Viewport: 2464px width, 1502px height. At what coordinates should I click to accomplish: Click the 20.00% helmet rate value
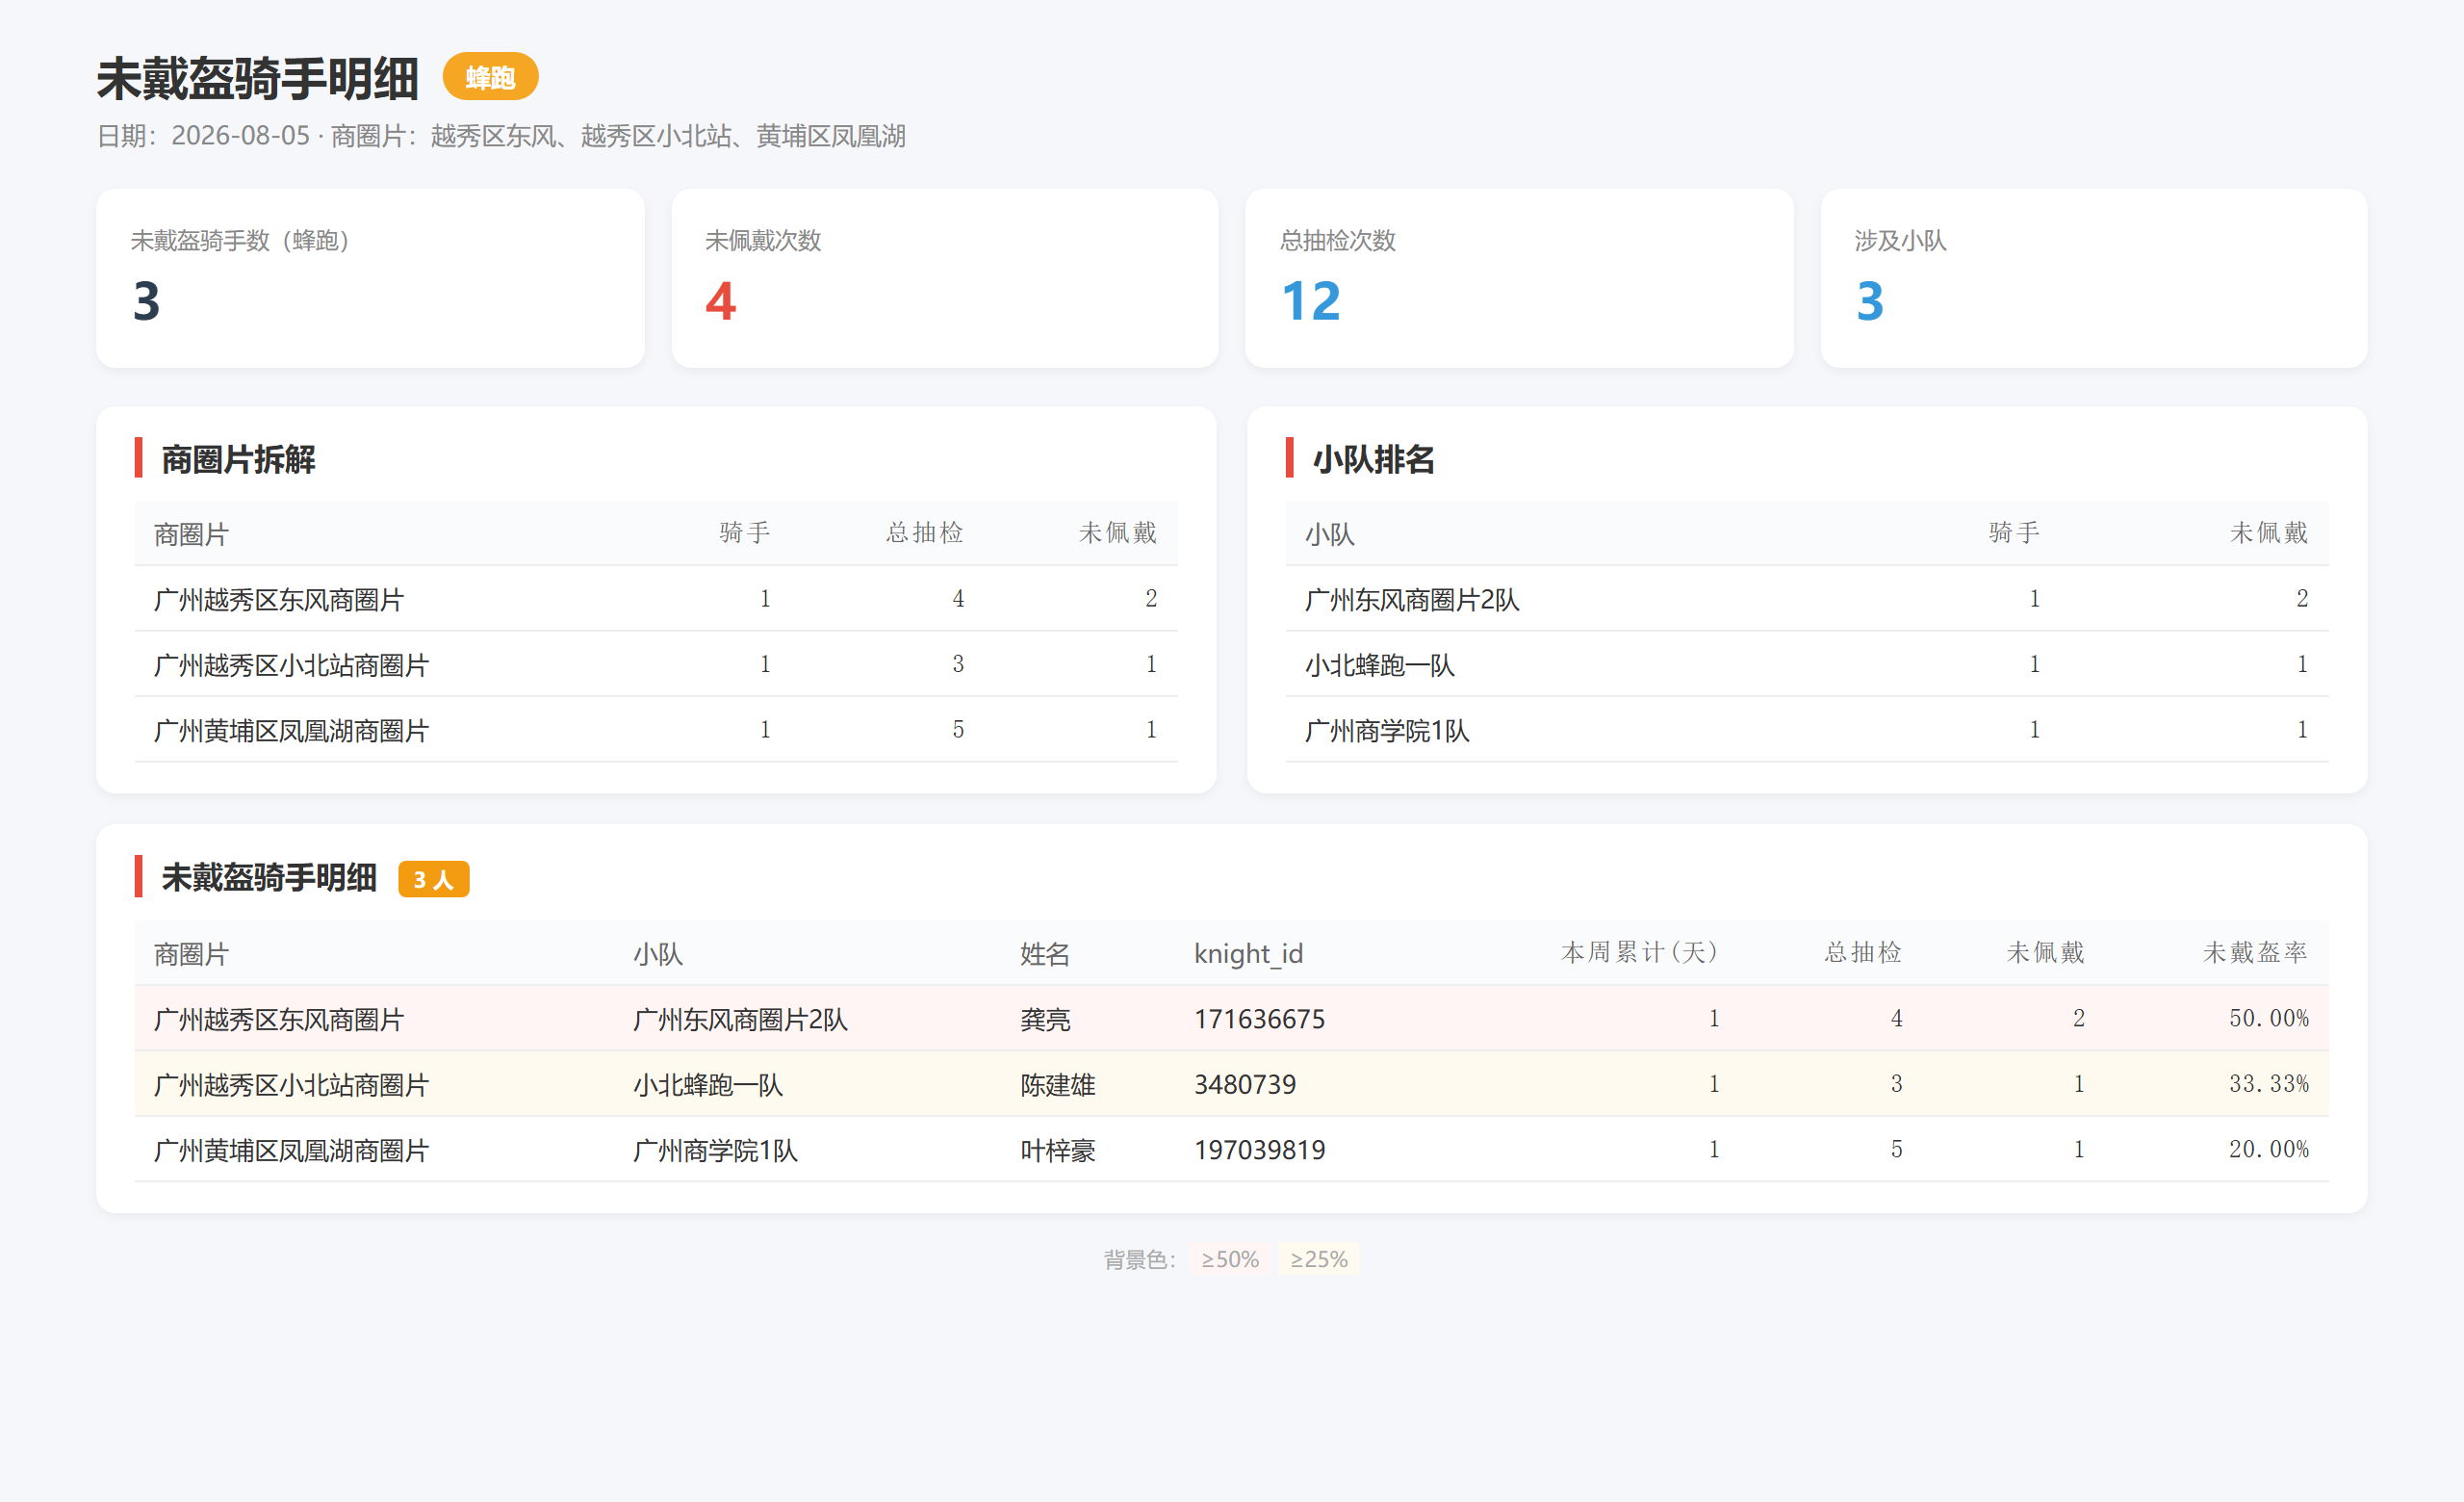(2269, 1149)
